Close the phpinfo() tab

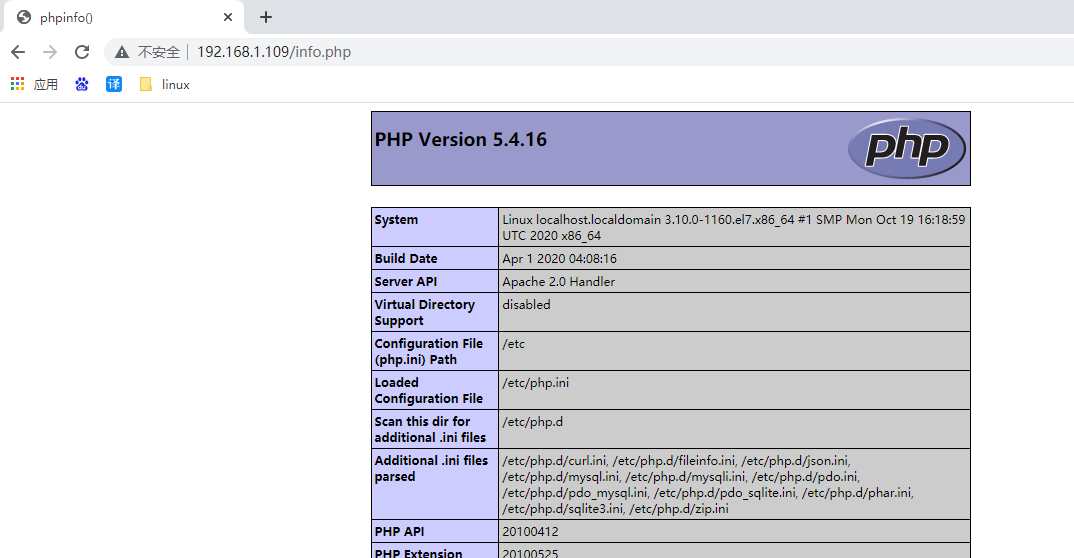(x=228, y=17)
